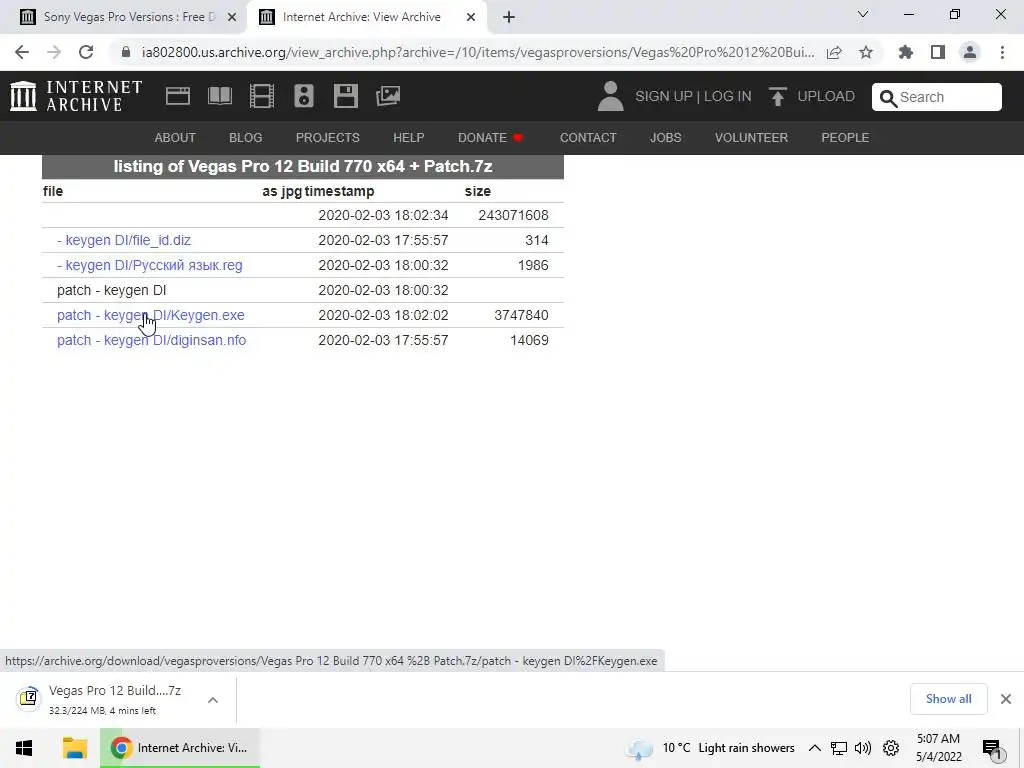The image size is (1024, 768).
Task: Open the Chrome profile avatar
Action: 970,52
